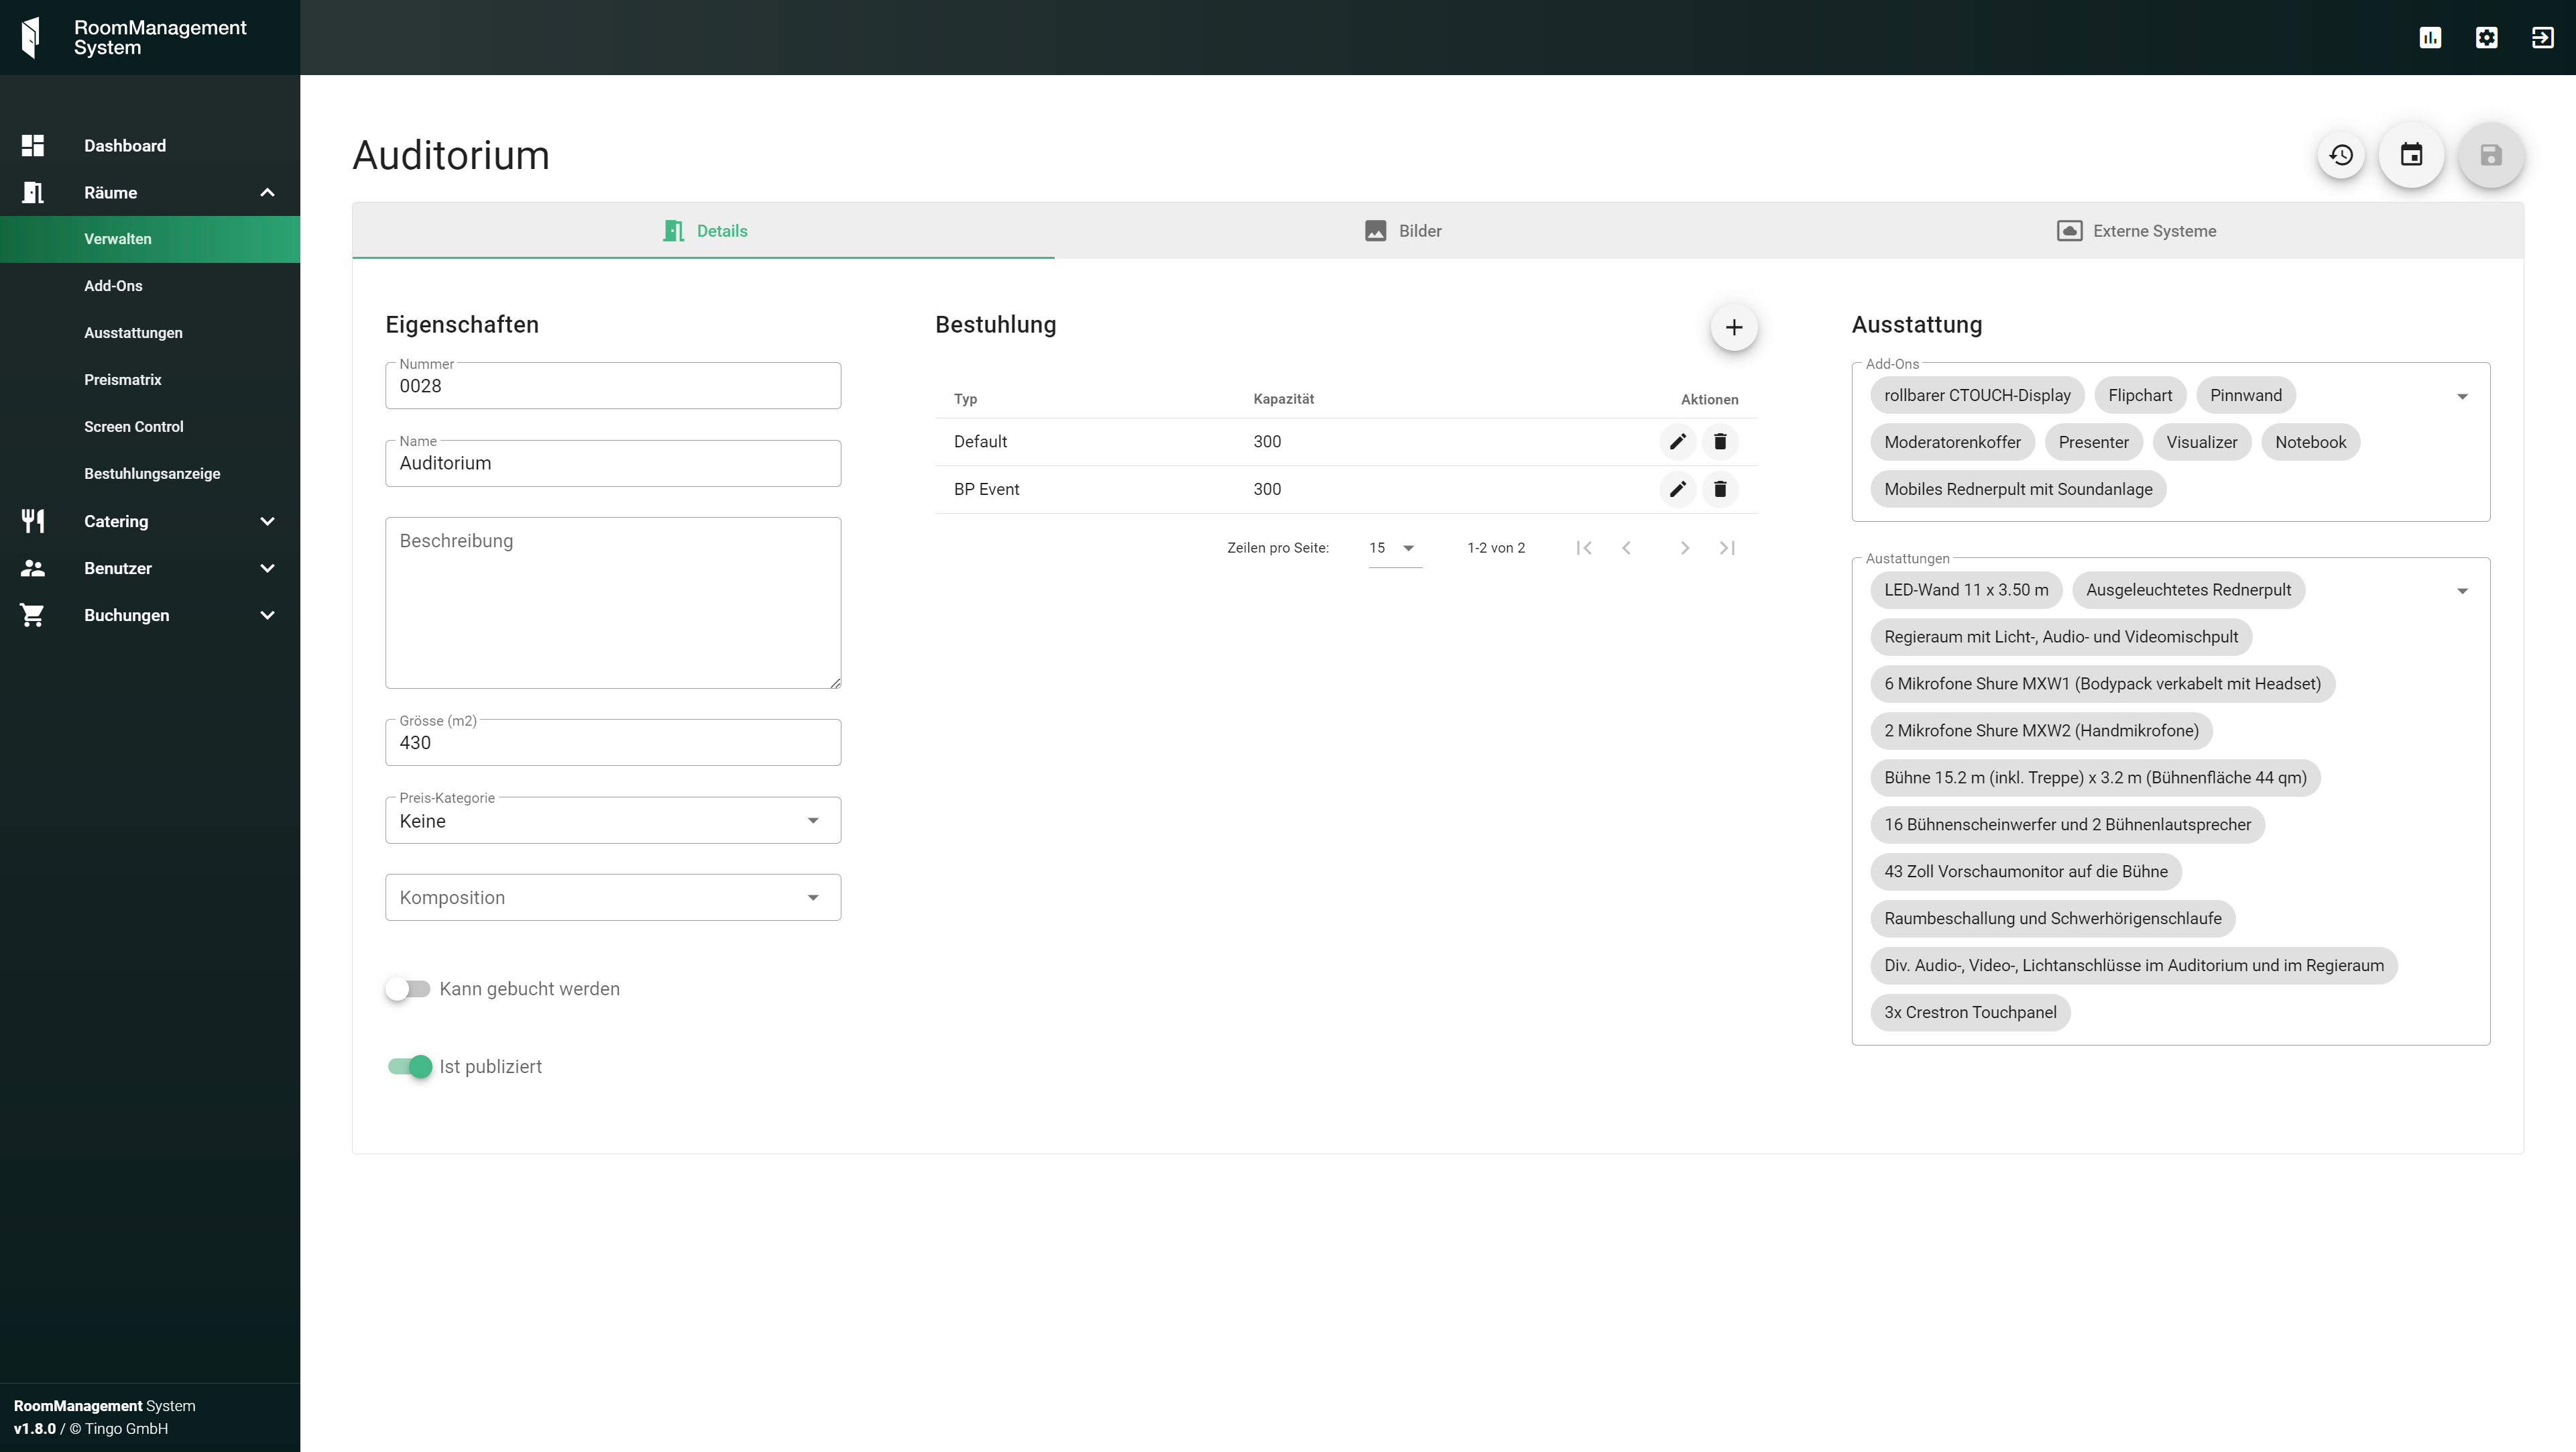Open the Komposition dropdown
2576x1452 pixels.
coord(612,897)
